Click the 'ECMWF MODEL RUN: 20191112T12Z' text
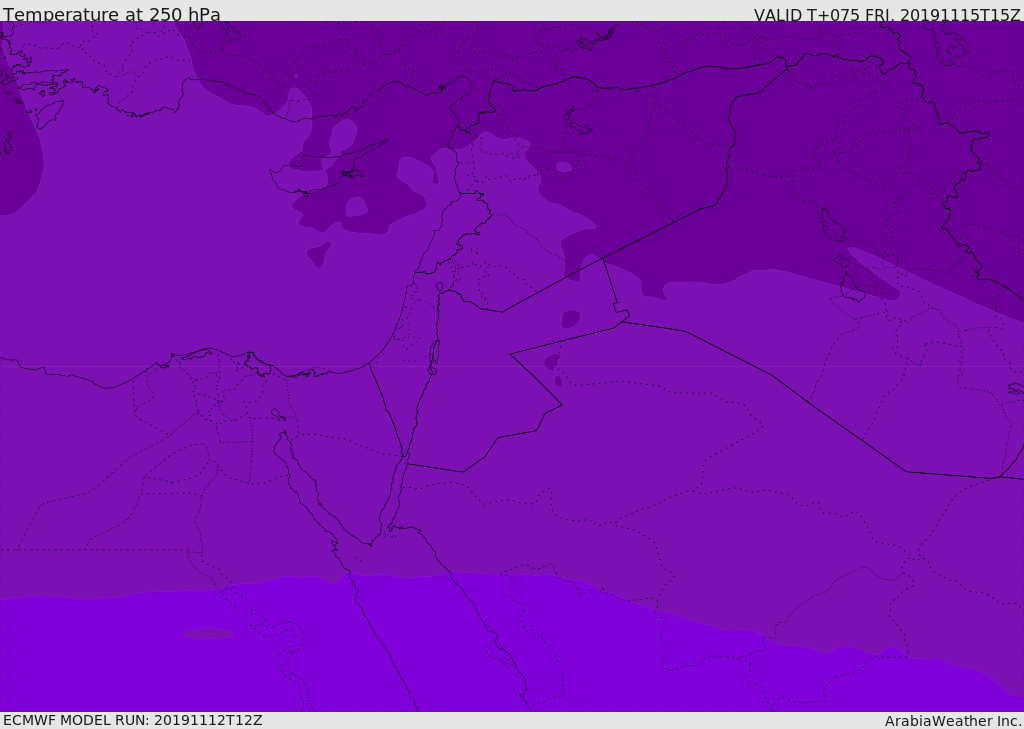This screenshot has width=1024, height=729. [x=133, y=720]
